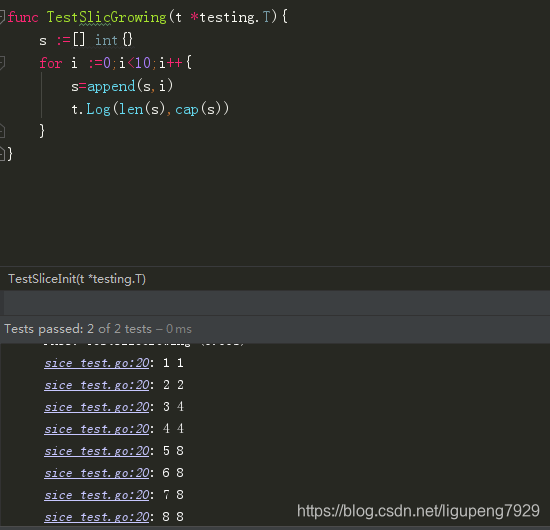Click the 'int' type in slice declaration

(x=106, y=40)
